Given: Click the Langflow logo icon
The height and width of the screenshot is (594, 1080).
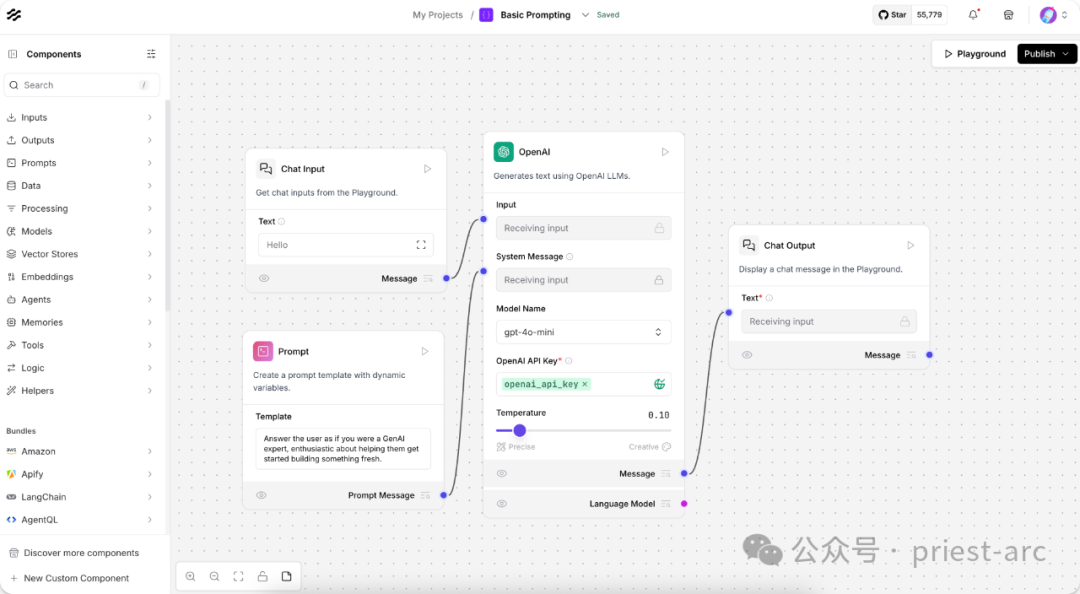Looking at the screenshot, I should (x=14, y=14).
